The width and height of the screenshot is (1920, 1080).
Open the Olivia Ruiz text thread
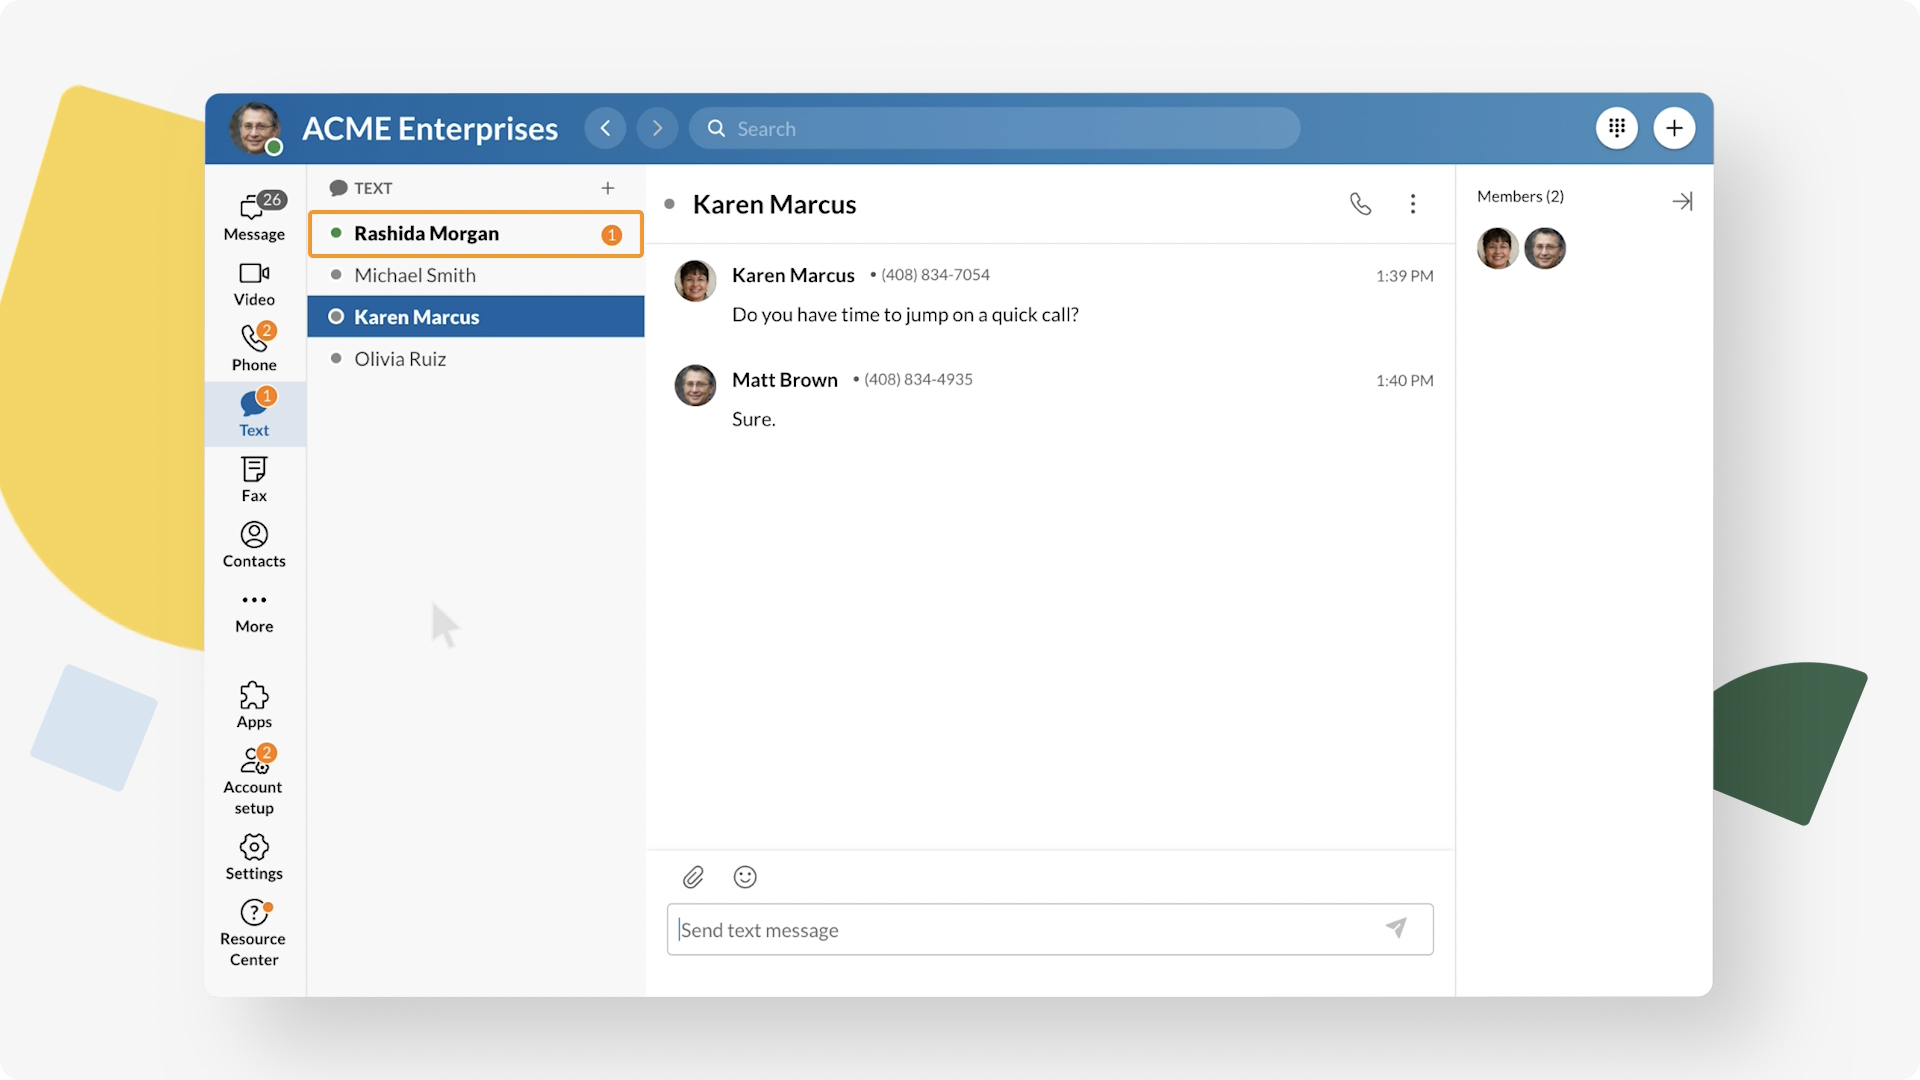tap(400, 358)
